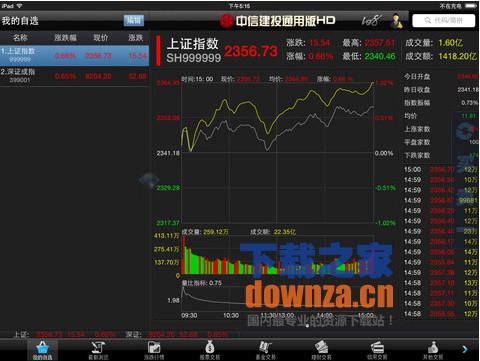Image resolution: width=480 pixels, height=361 pixels.
Task: Open the 基金交易 shopping cart tab
Action: (265, 350)
